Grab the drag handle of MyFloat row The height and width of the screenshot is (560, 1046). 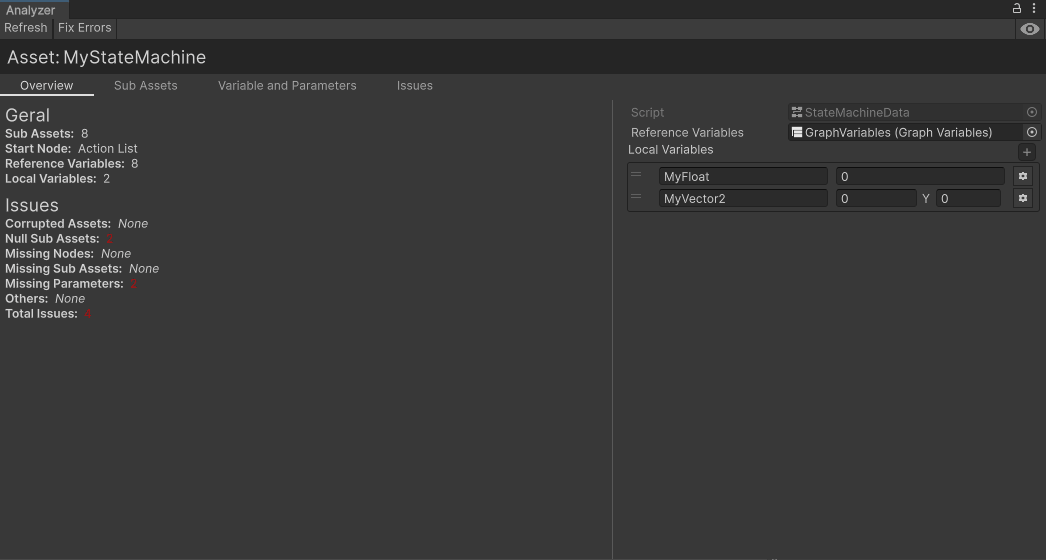tap(636, 175)
